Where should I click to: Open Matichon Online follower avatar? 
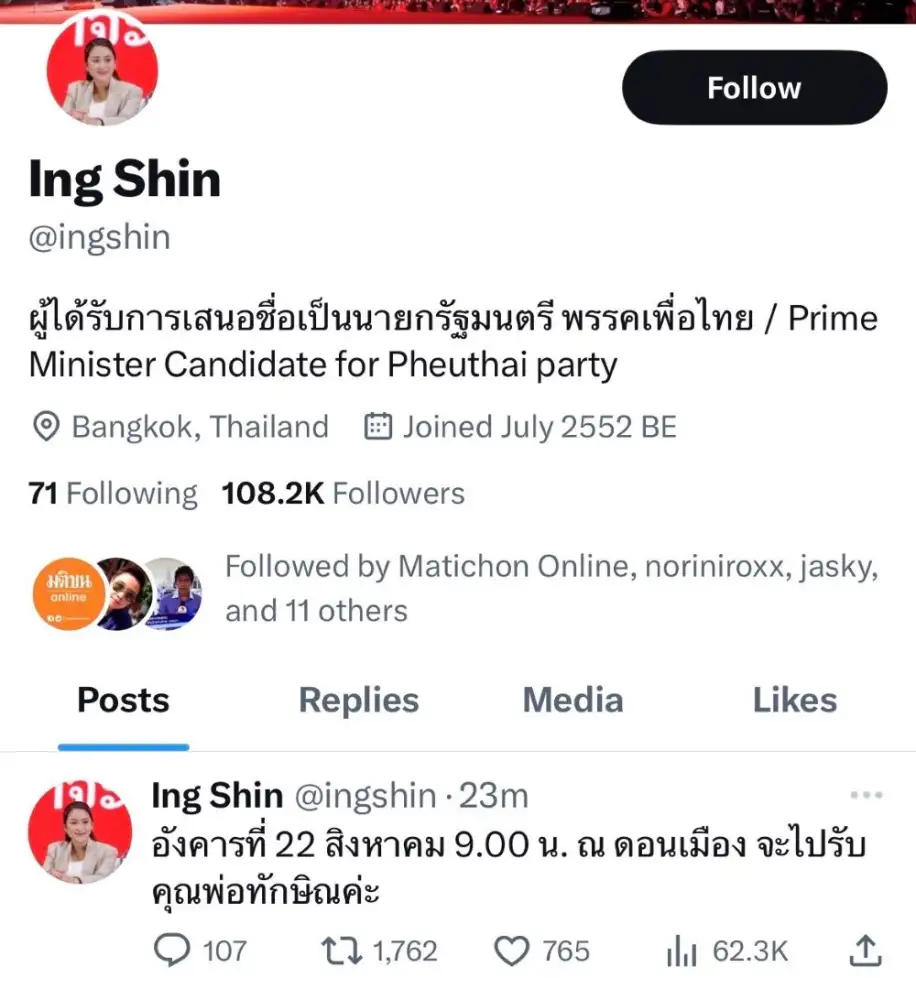tap(69, 594)
